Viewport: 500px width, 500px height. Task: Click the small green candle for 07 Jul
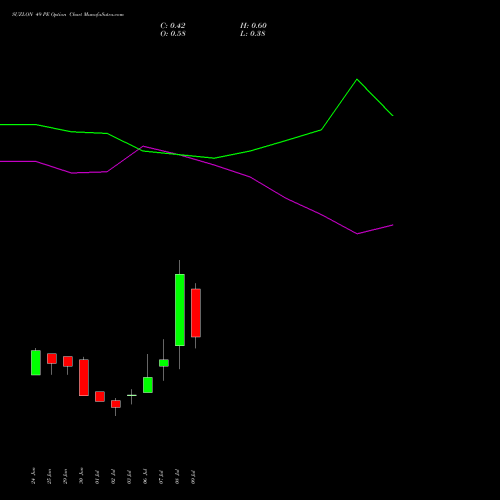164,363
